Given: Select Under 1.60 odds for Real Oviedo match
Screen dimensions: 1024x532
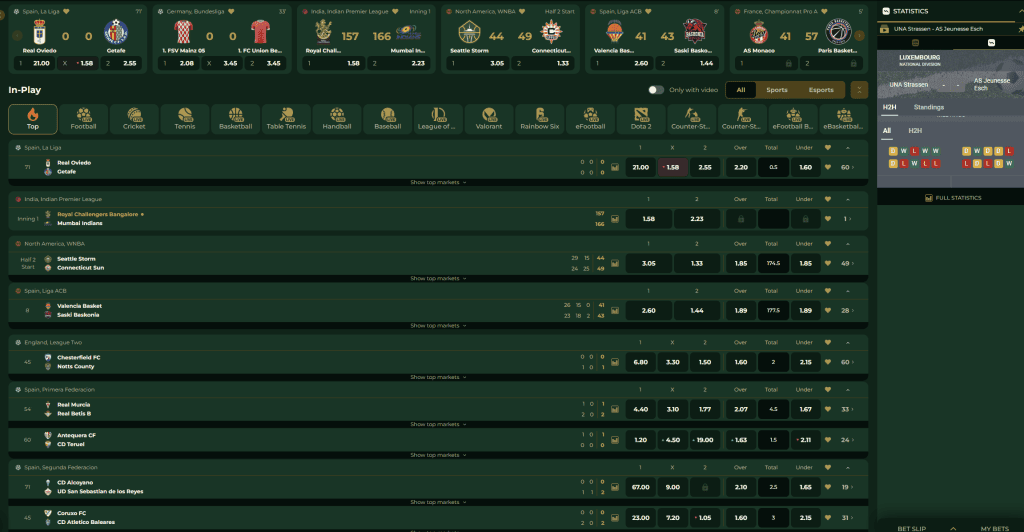Looking at the screenshot, I should [806, 167].
